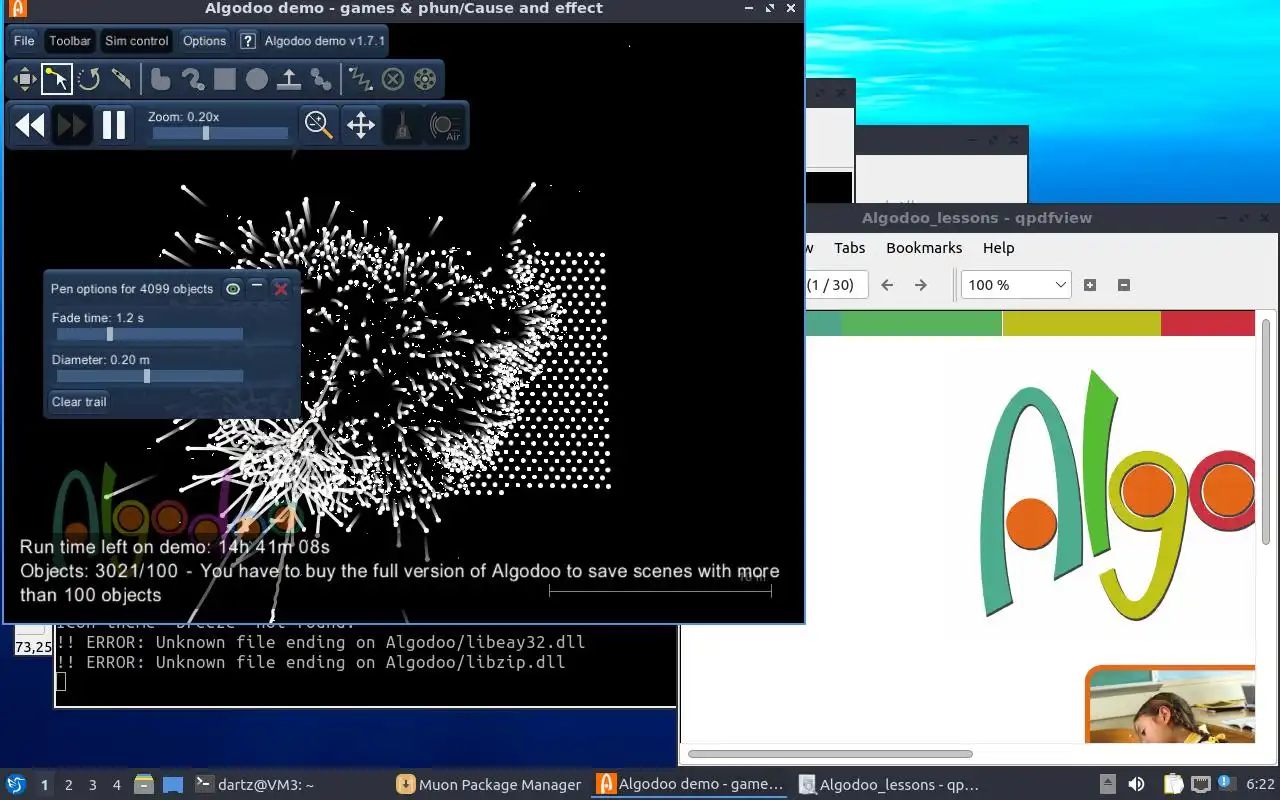Choose the Drag/Select arrow tool
Screen dimensions: 1280x800
point(56,78)
